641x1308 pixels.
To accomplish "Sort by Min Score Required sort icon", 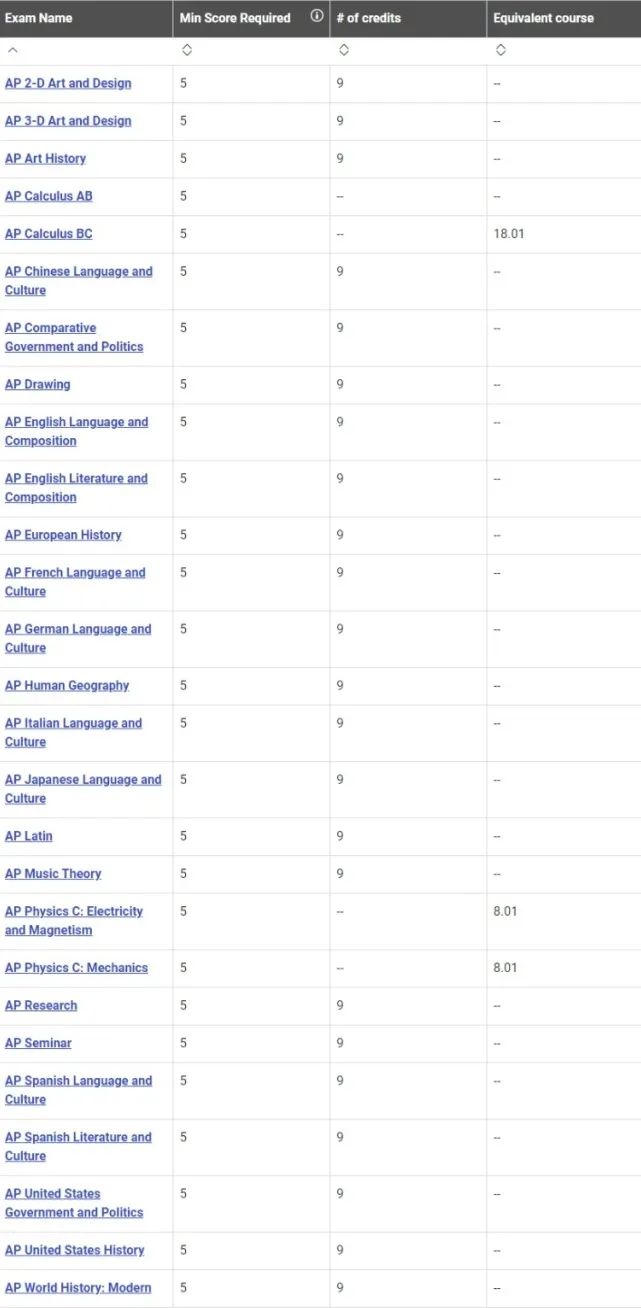I will (x=186, y=50).
